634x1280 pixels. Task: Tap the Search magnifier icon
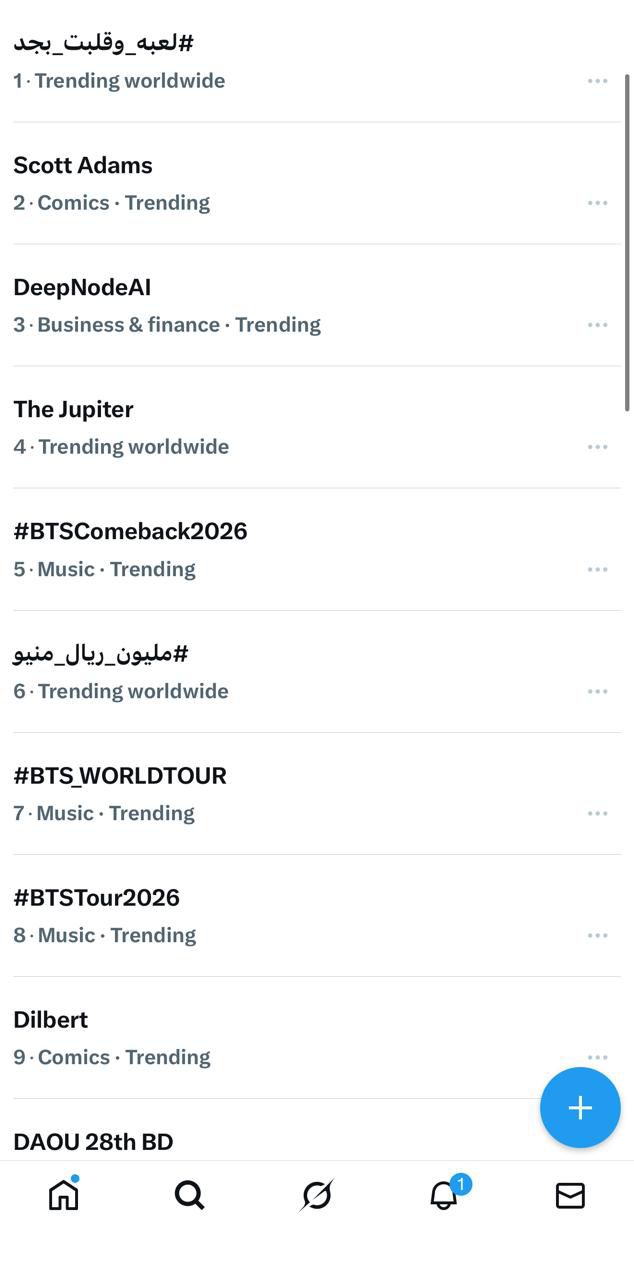(x=189, y=1195)
